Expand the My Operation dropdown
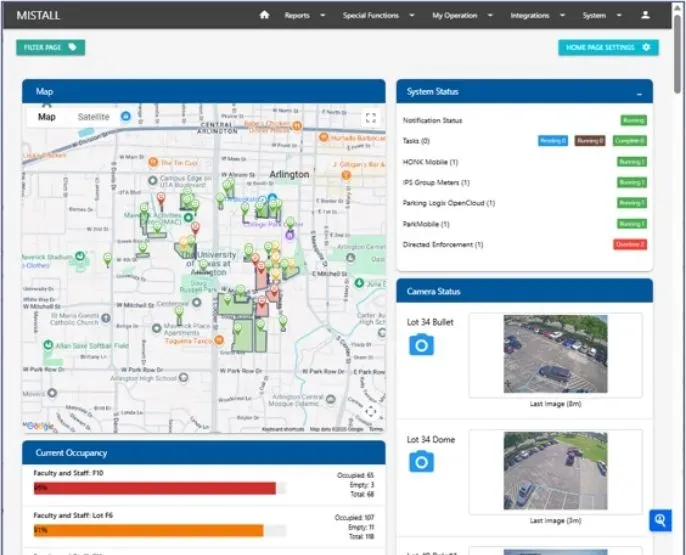The width and height of the screenshot is (686, 555). (x=462, y=15)
